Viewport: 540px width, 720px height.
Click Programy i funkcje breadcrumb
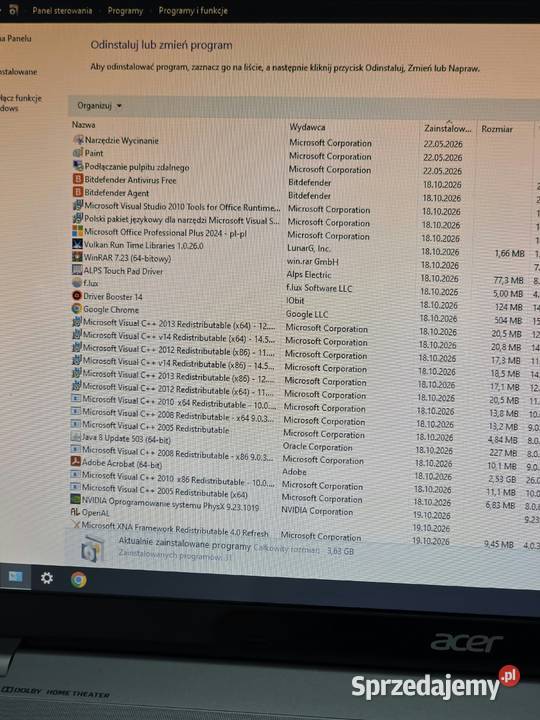pos(193,11)
